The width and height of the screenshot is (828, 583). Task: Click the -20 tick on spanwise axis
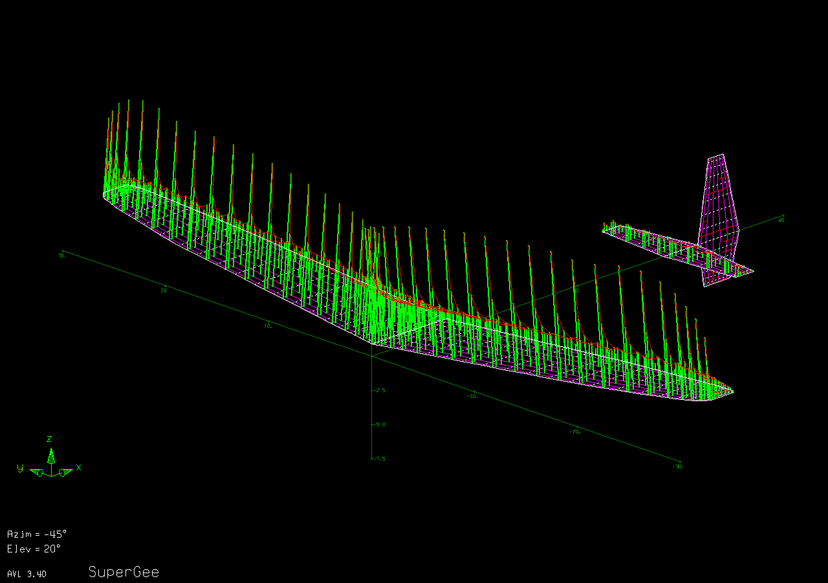(x=575, y=432)
